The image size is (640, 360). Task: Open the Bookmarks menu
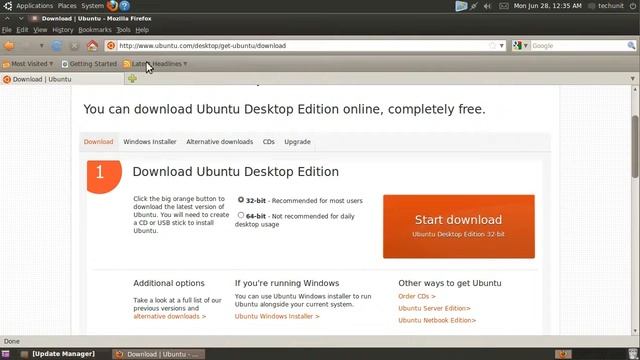pyautogui.click(x=95, y=30)
